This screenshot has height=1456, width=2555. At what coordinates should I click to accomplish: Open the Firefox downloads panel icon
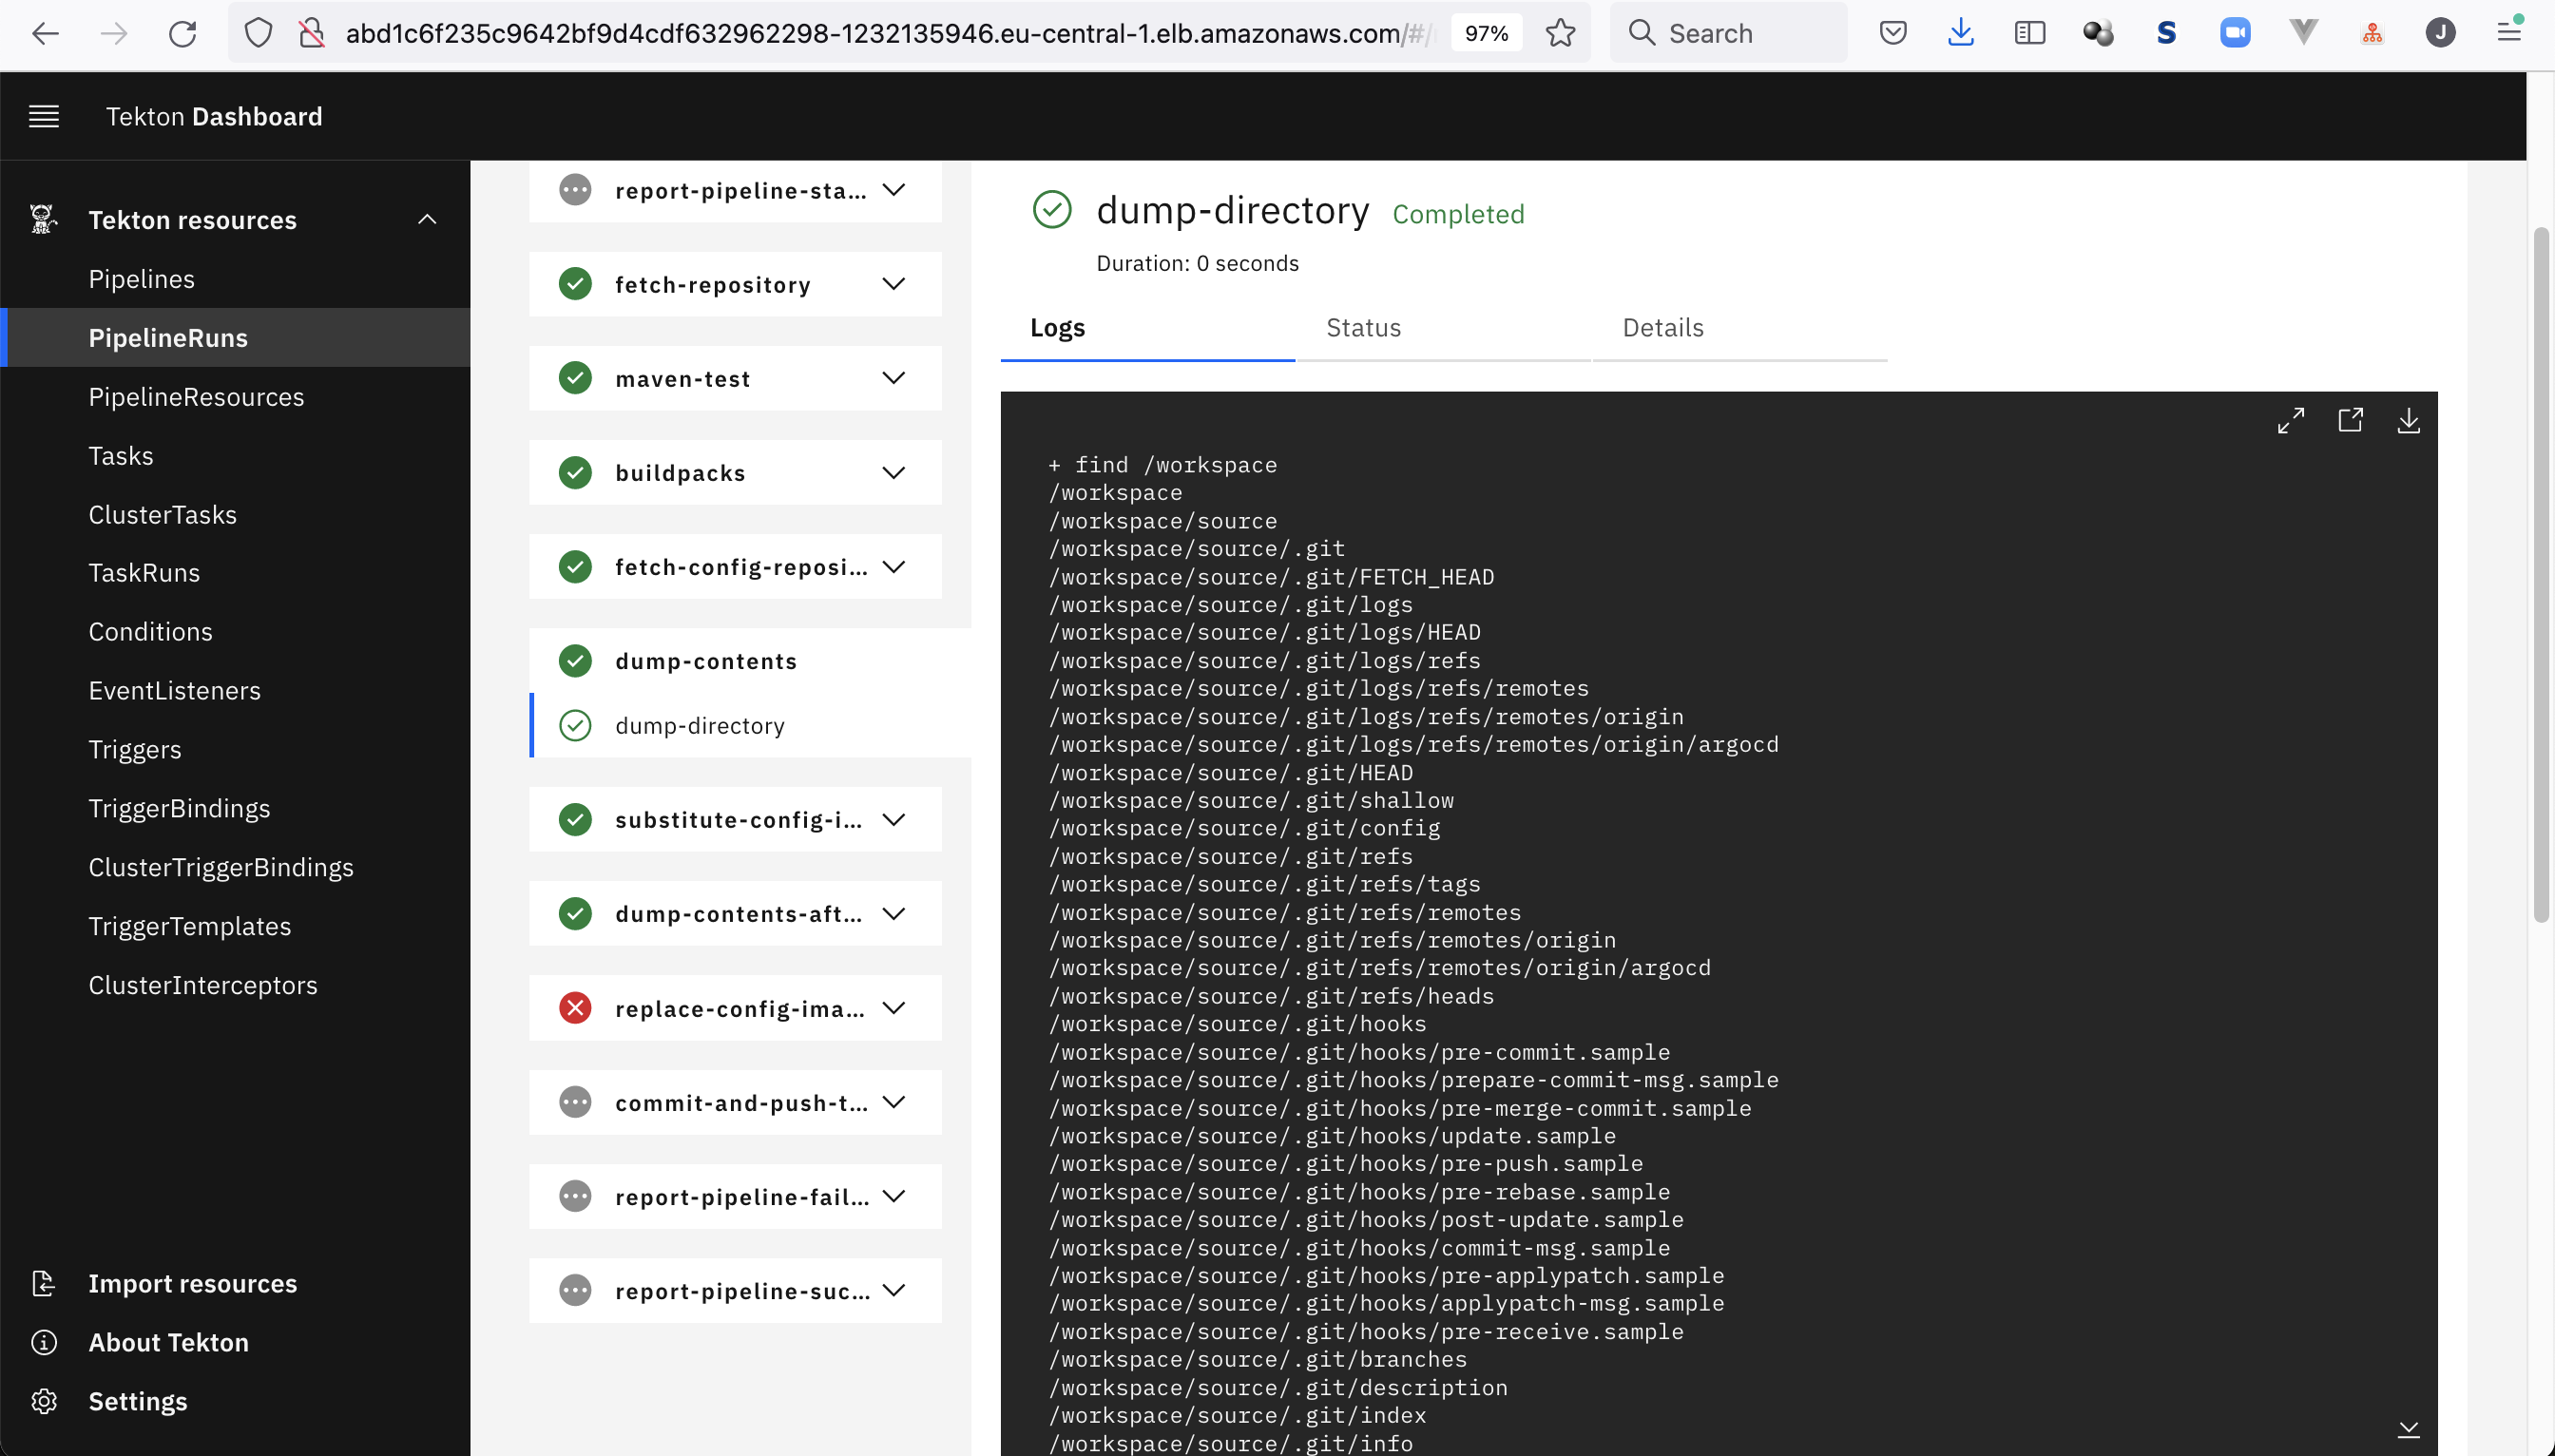[x=1960, y=34]
